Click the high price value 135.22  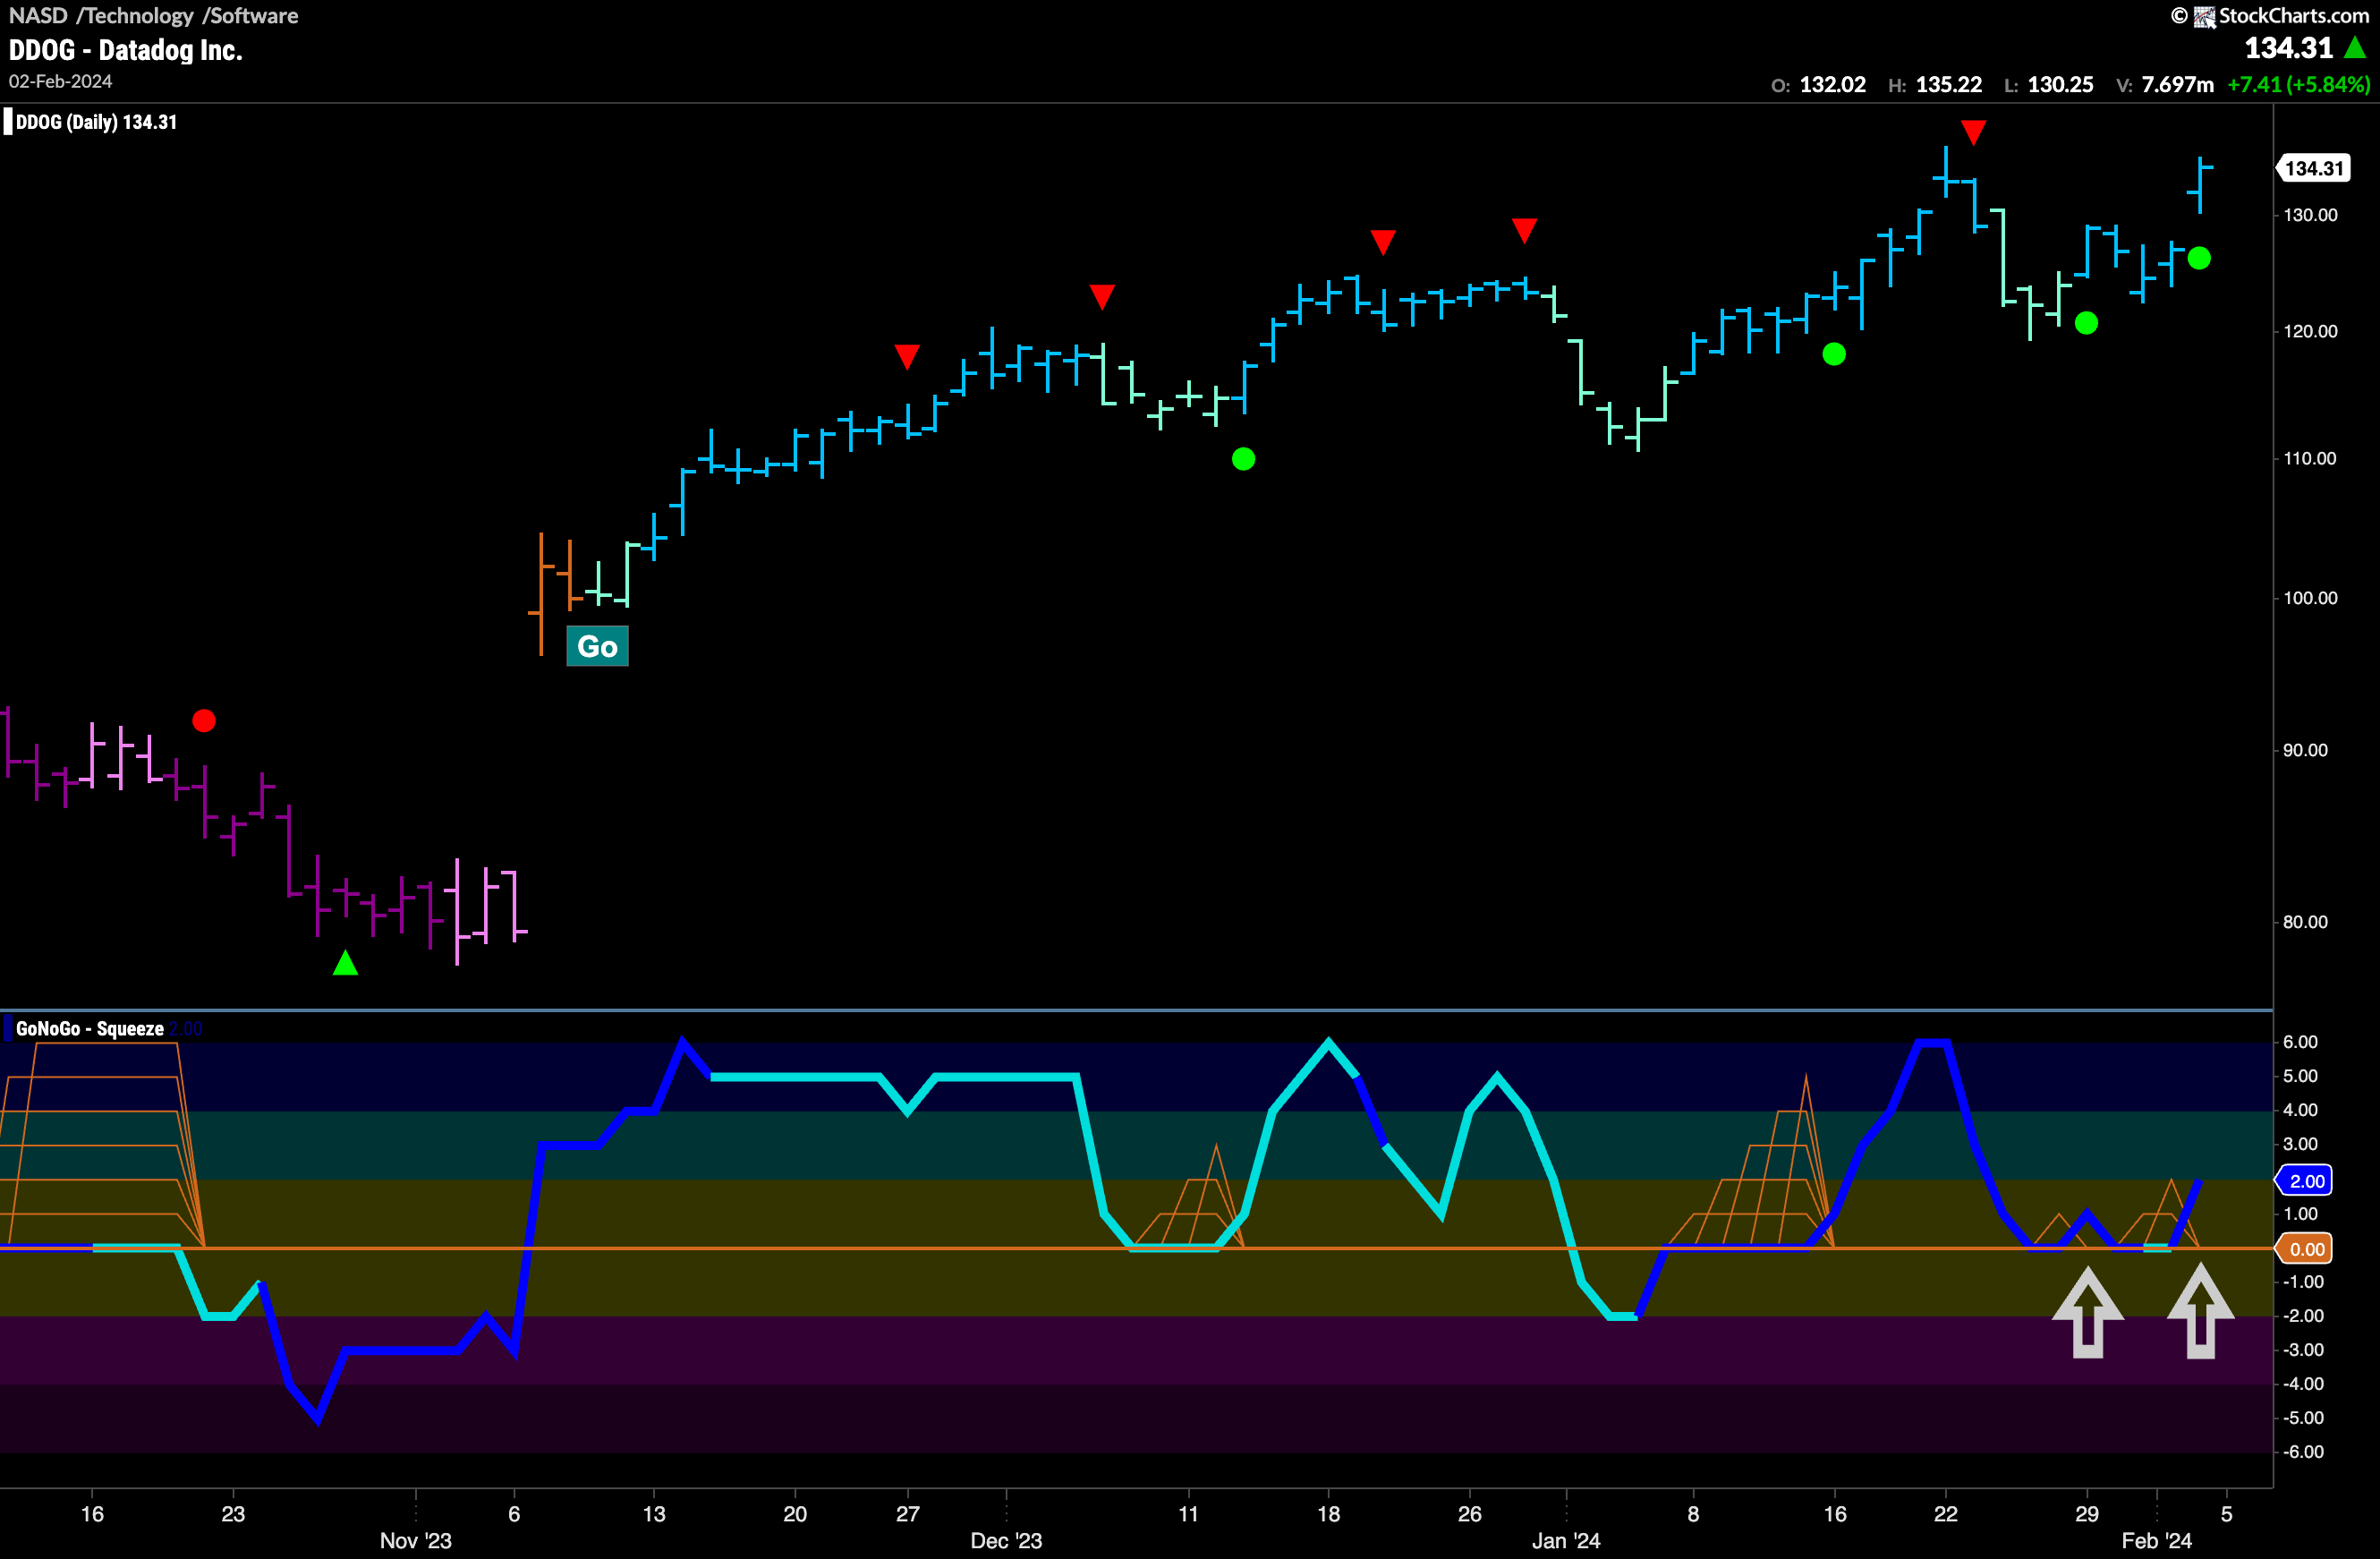[x=1948, y=85]
